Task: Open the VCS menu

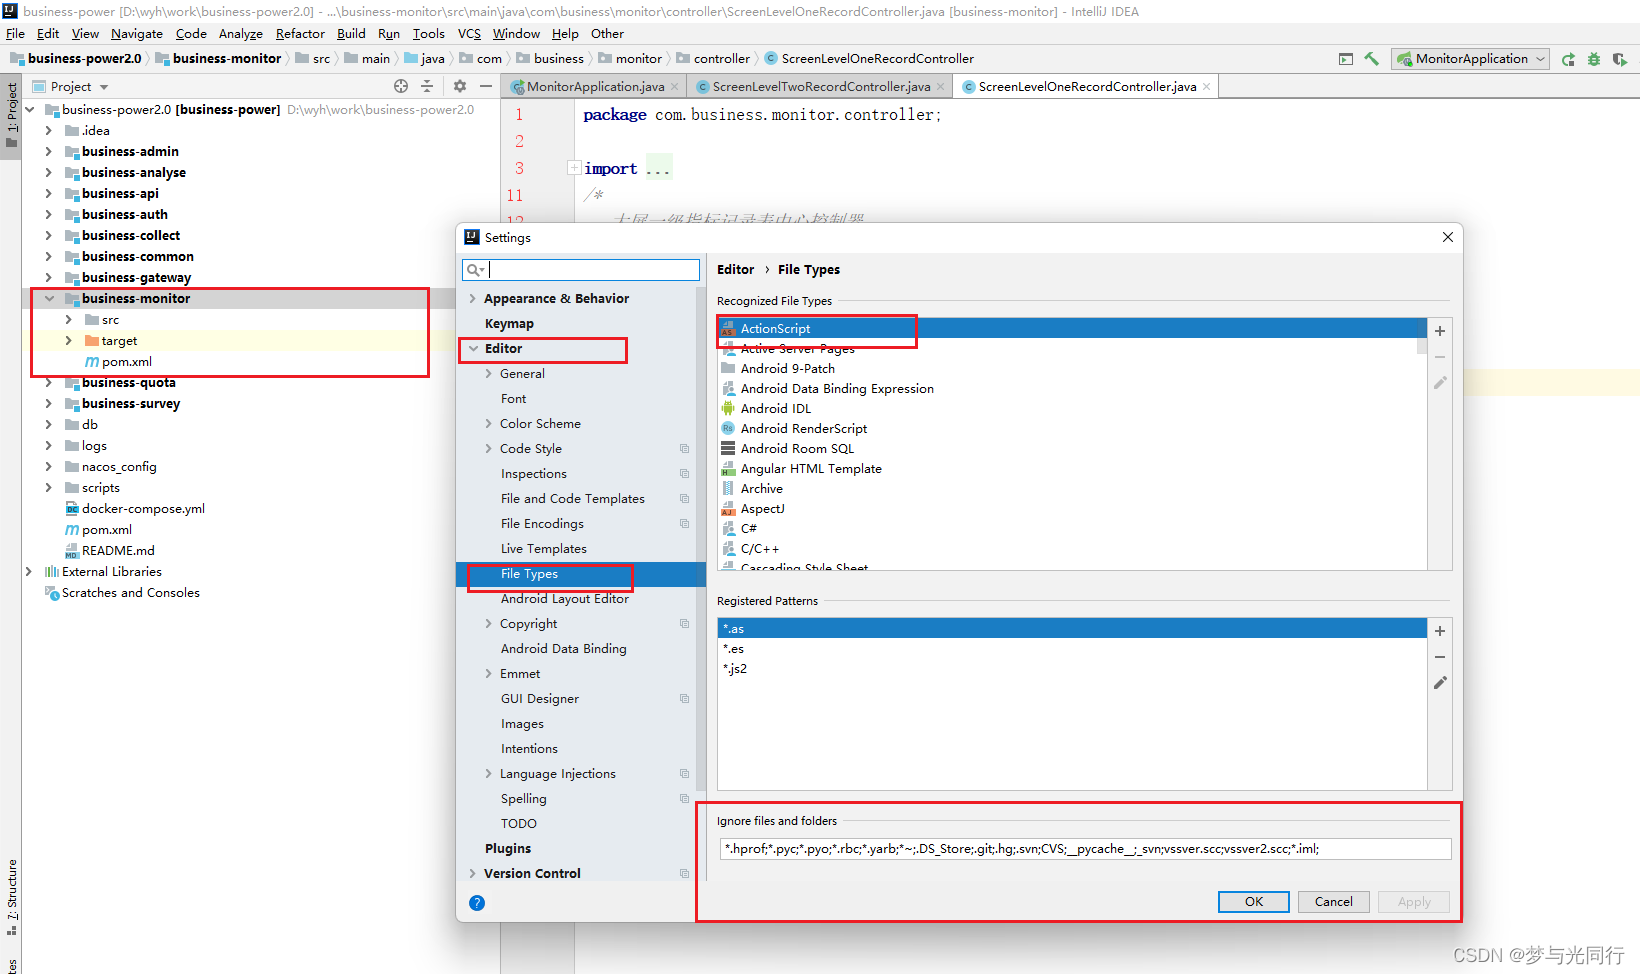Action: 469,34
